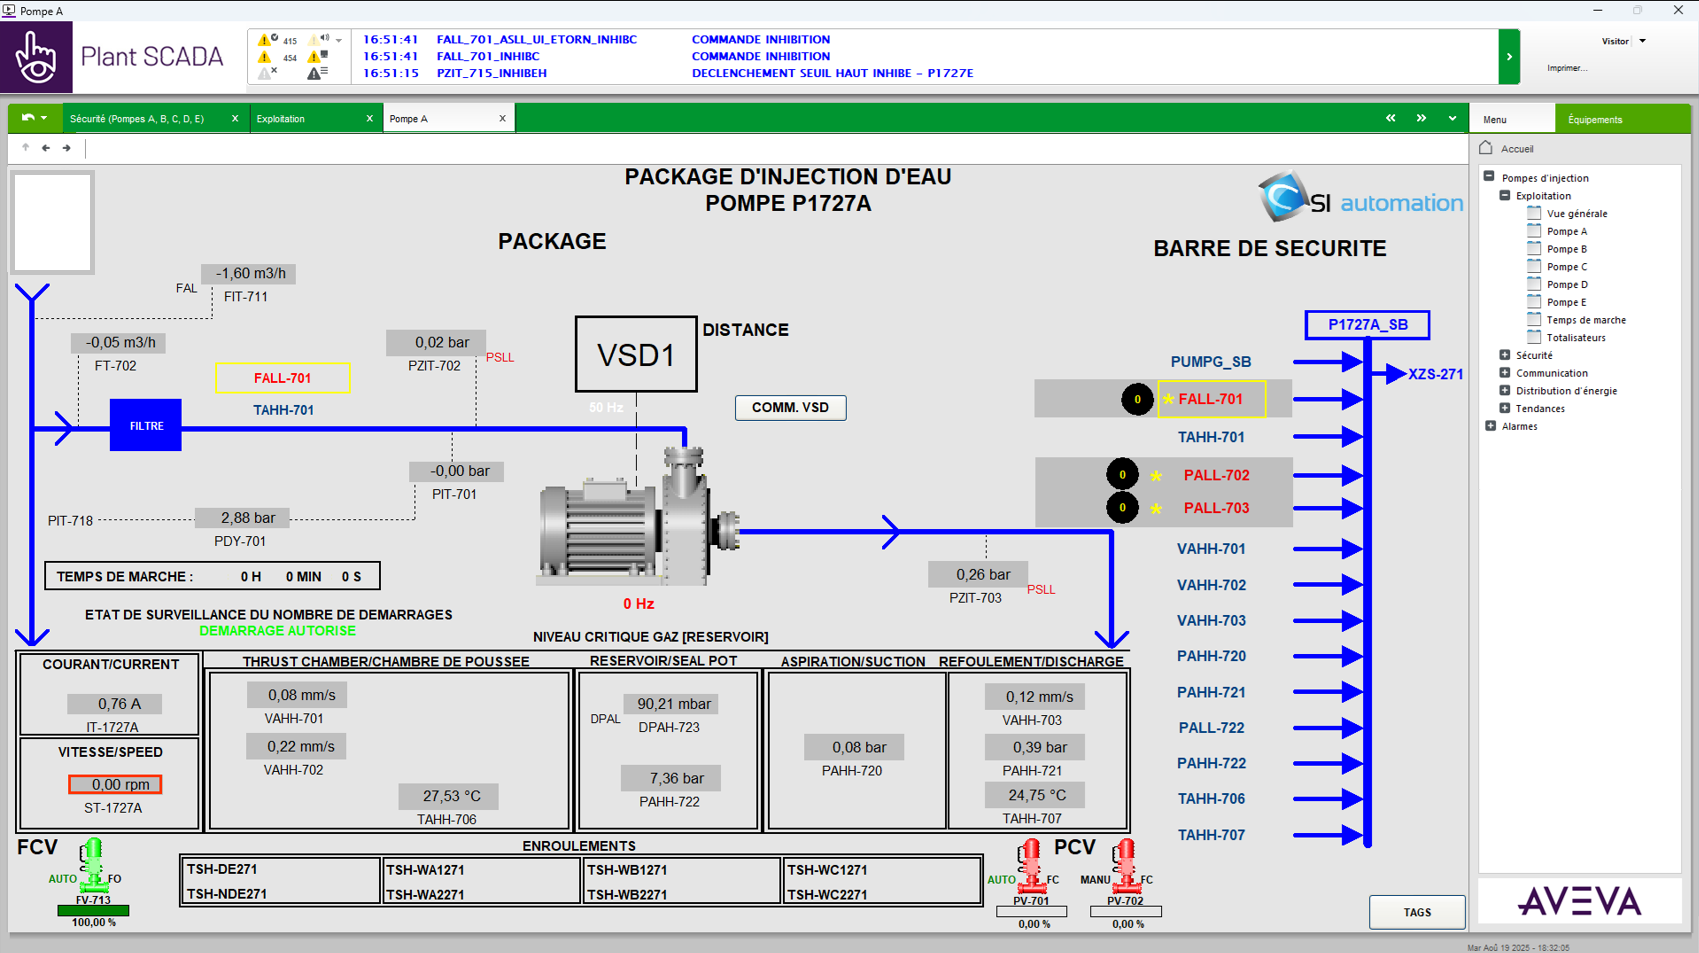Click the PV-701 red valve icon

[x=1029, y=866]
